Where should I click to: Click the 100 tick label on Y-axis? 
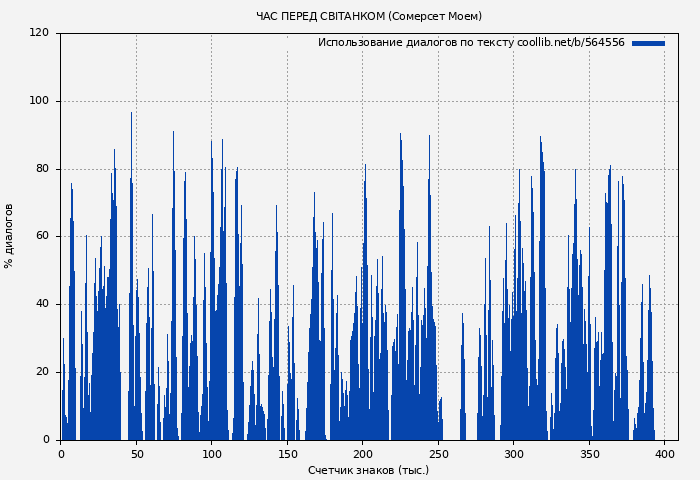pos(39,101)
